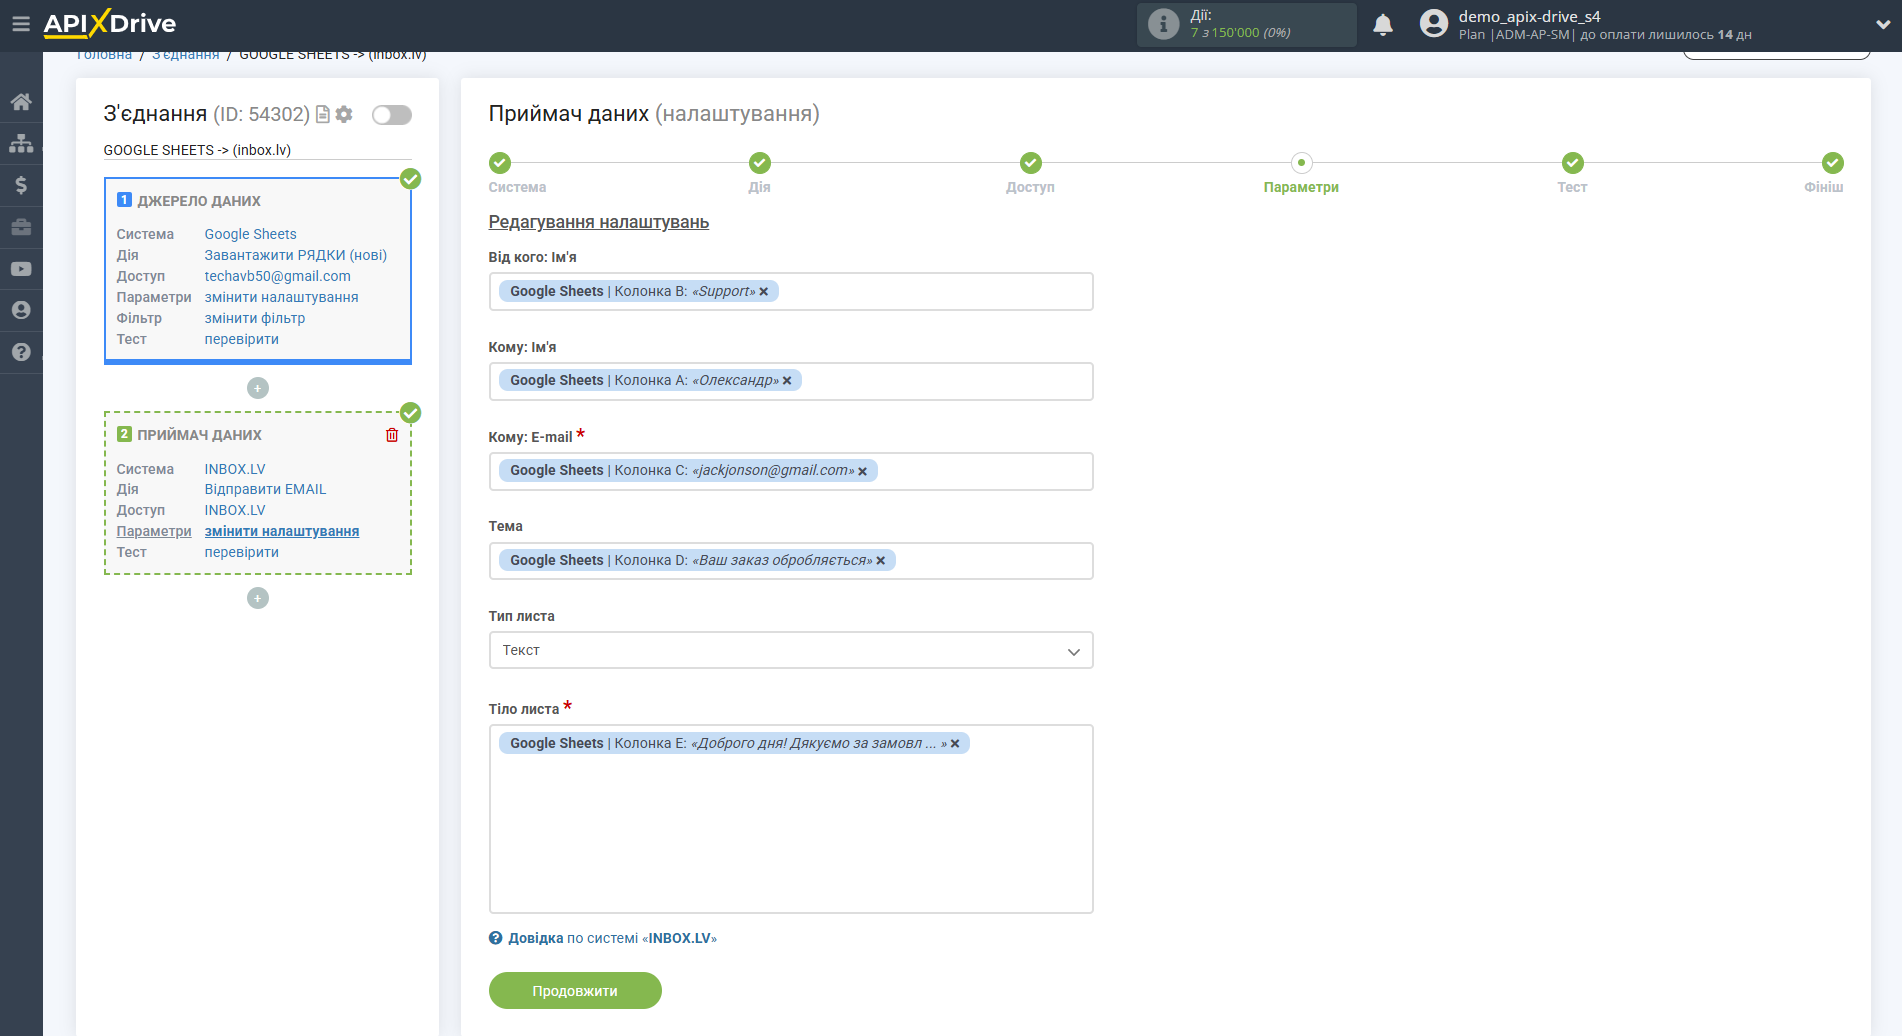Click the Продовжити button

(x=575, y=991)
